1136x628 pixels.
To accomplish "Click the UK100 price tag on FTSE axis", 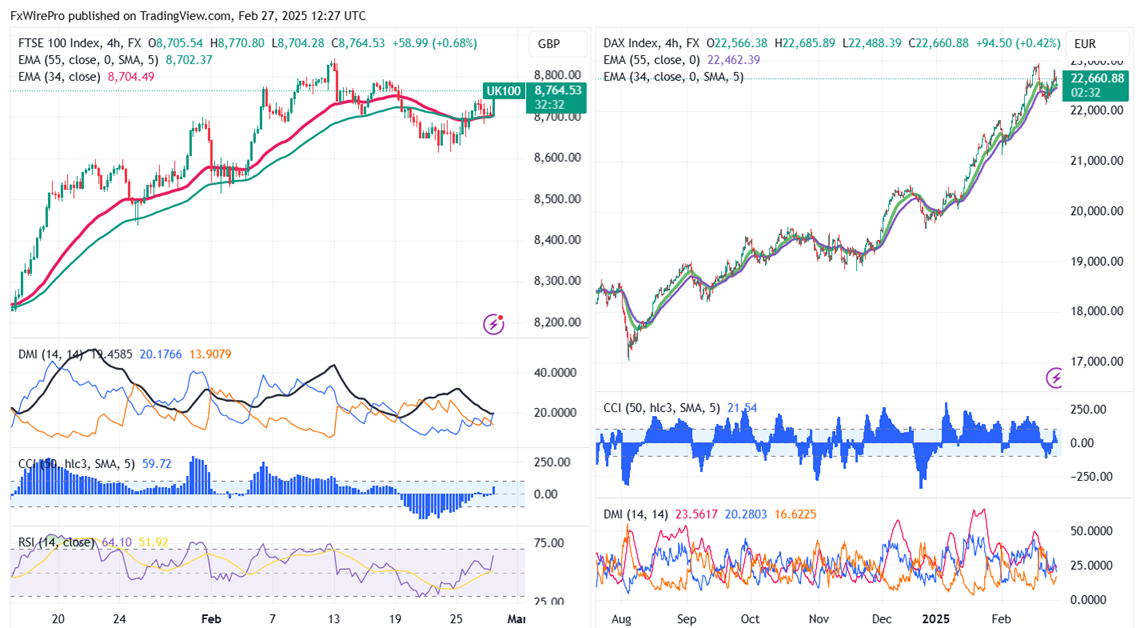I will click(x=504, y=91).
